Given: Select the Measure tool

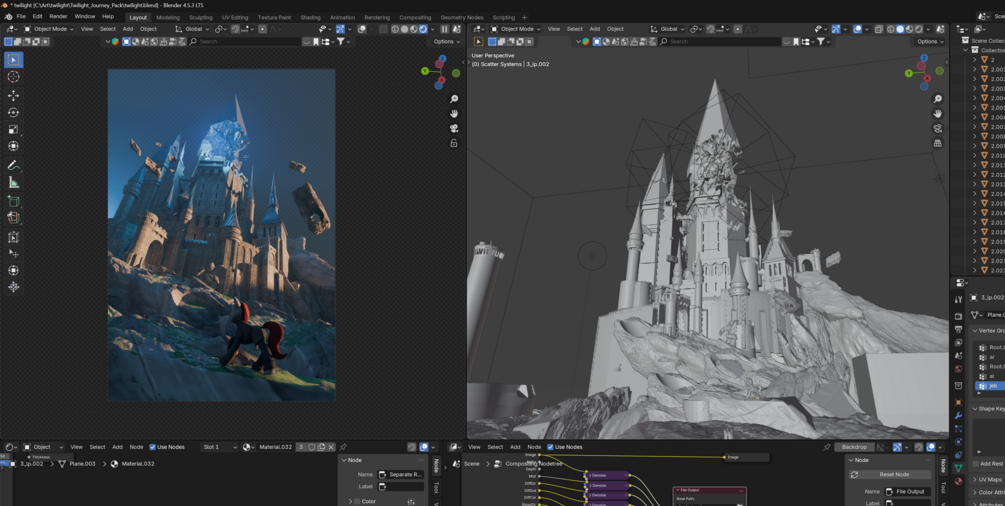Looking at the screenshot, I should click(13, 183).
